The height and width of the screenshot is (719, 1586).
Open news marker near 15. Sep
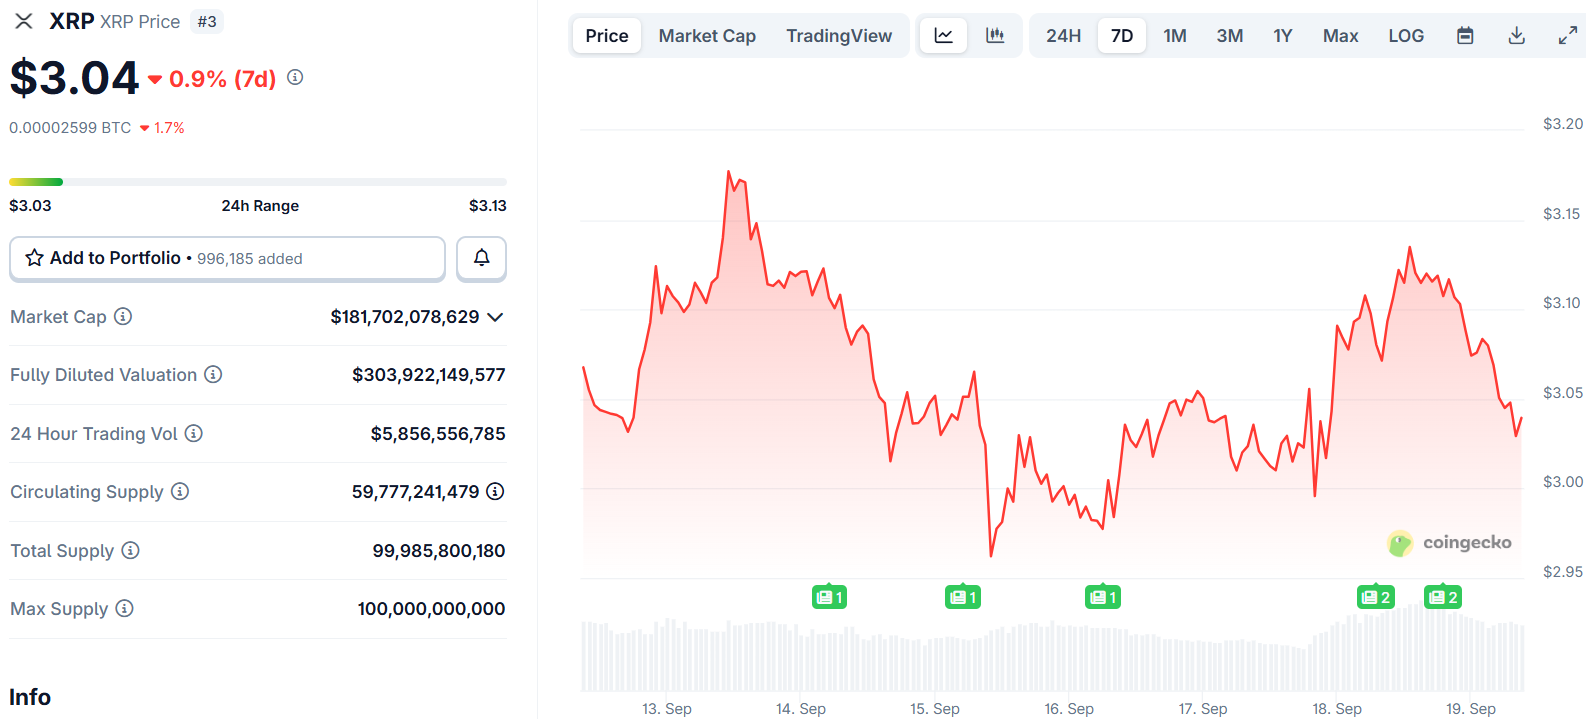point(963,597)
